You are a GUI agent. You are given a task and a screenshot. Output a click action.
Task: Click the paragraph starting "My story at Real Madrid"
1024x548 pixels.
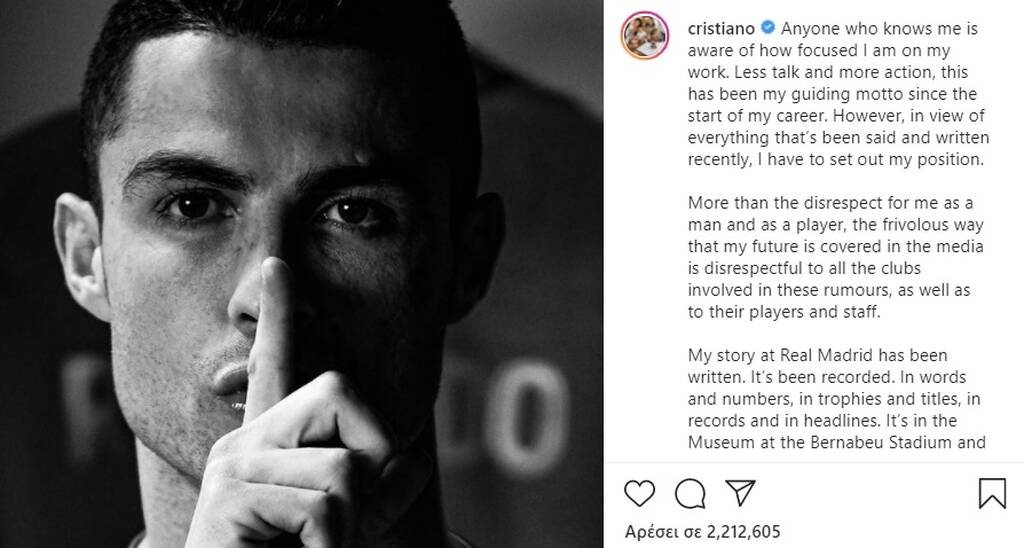click(x=837, y=399)
